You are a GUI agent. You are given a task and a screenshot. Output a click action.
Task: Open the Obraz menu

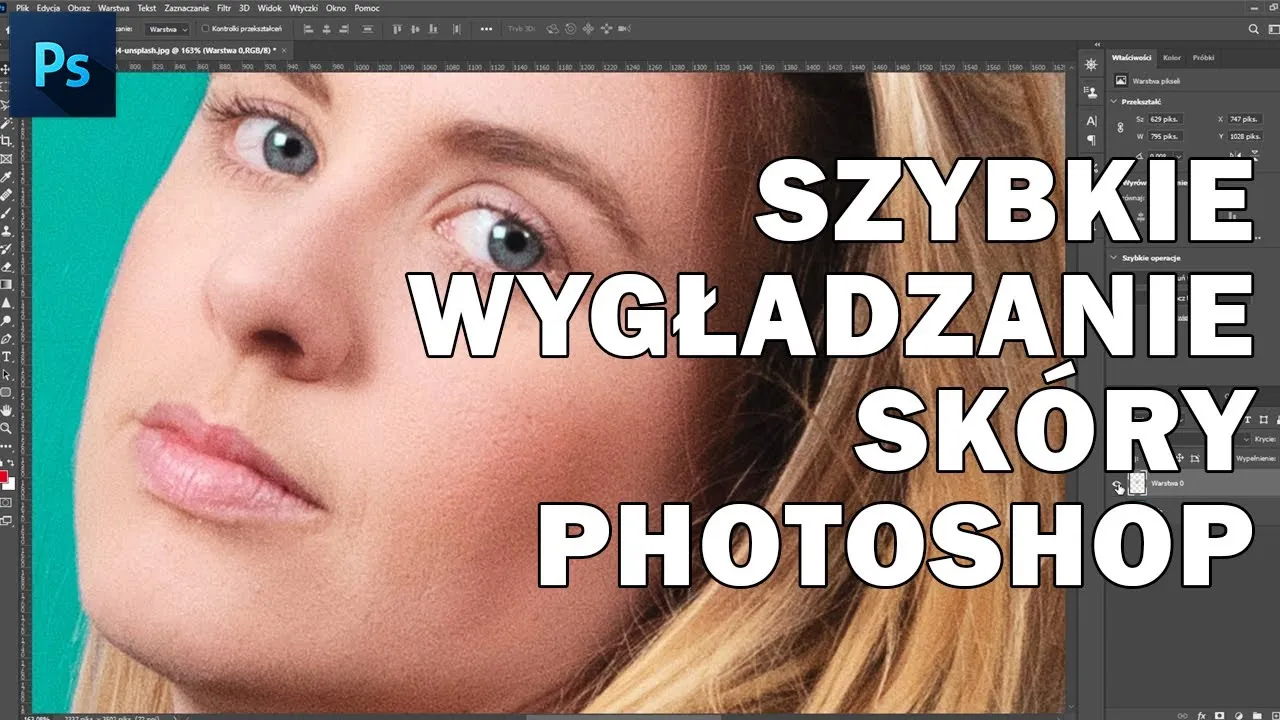(x=79, y=7)
